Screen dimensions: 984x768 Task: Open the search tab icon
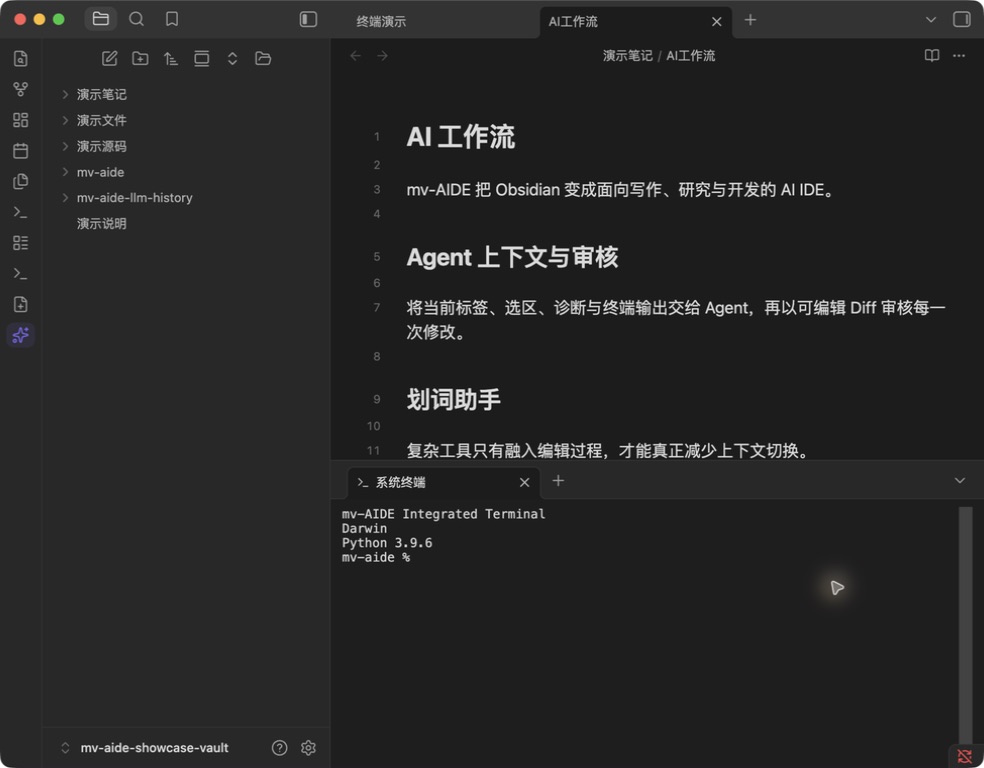tap(136, 19)
